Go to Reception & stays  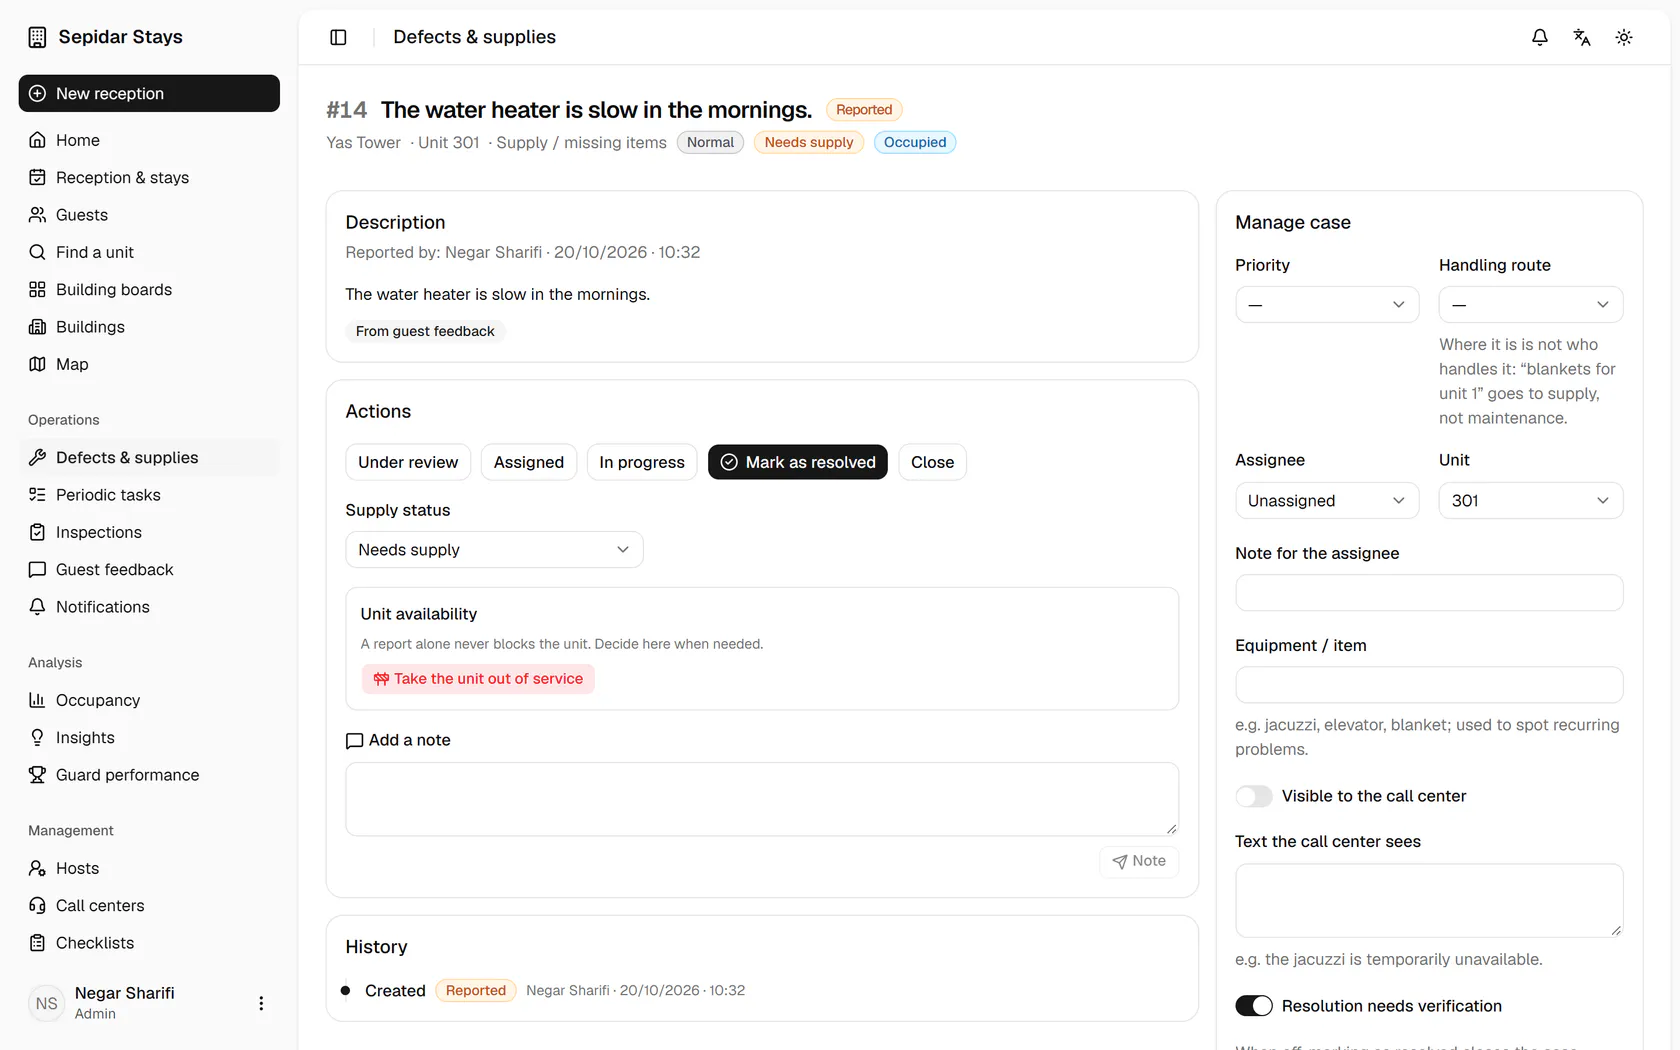pyautogui.click(x=149, y=177)
